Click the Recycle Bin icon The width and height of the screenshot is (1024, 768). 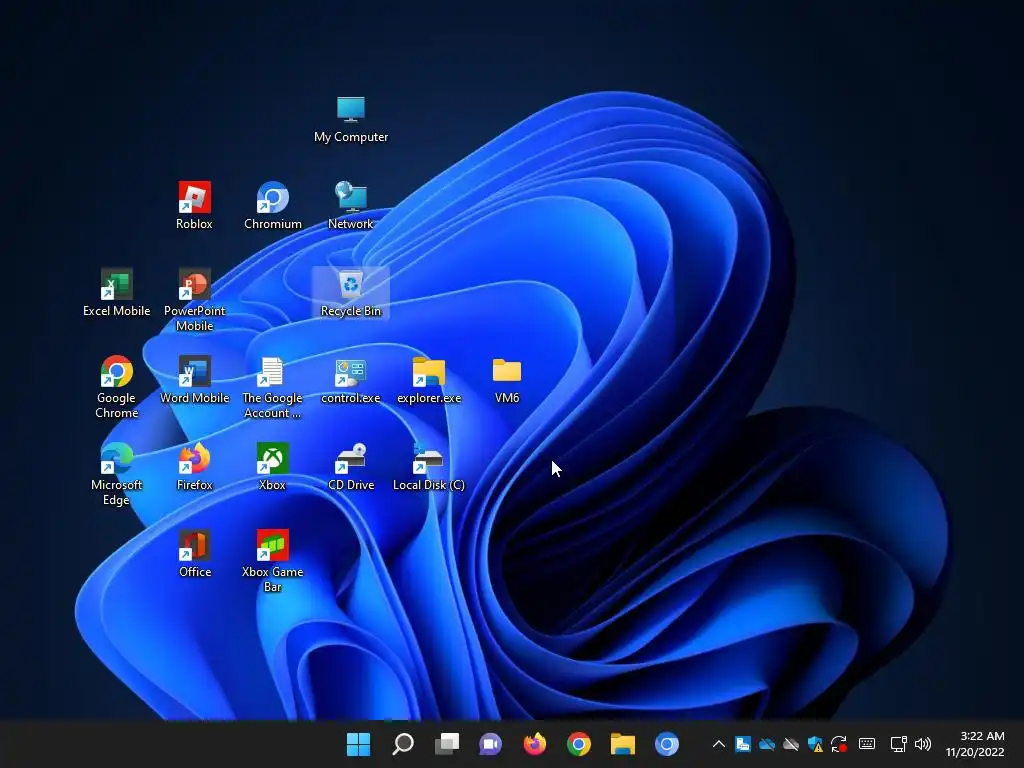click(351, 293)
